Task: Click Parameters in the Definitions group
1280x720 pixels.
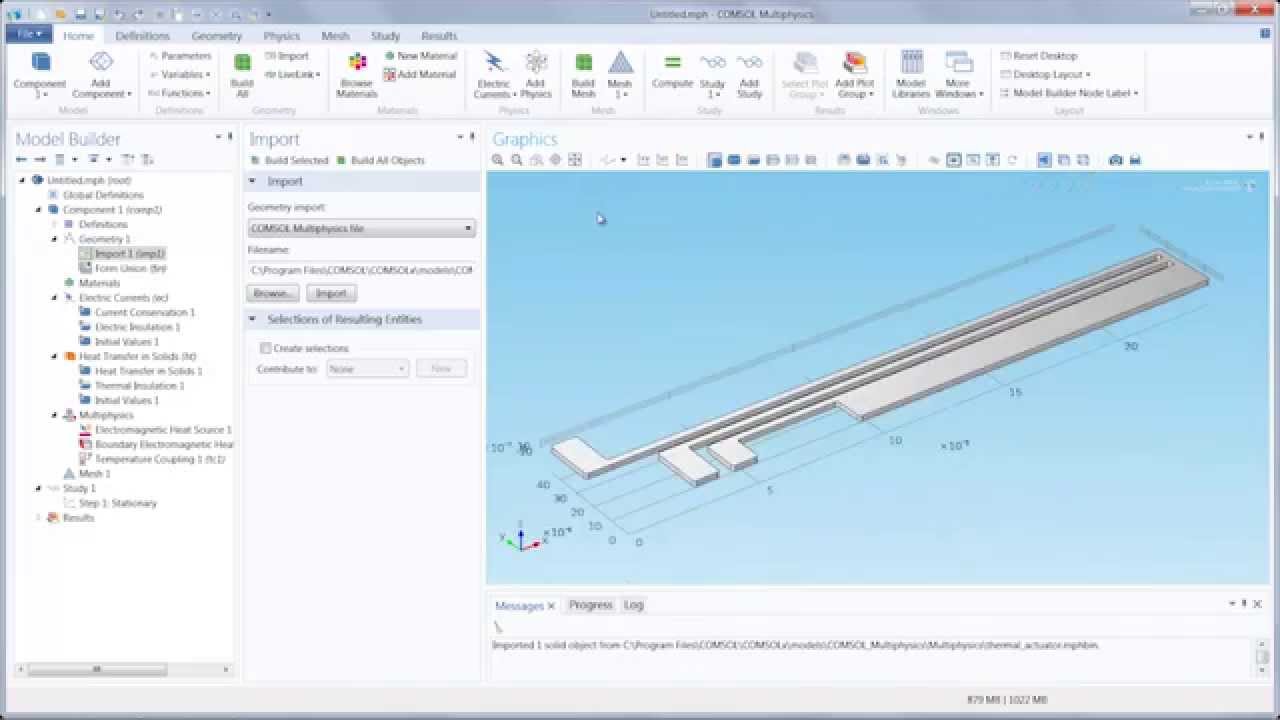Action: pos(180,56)
